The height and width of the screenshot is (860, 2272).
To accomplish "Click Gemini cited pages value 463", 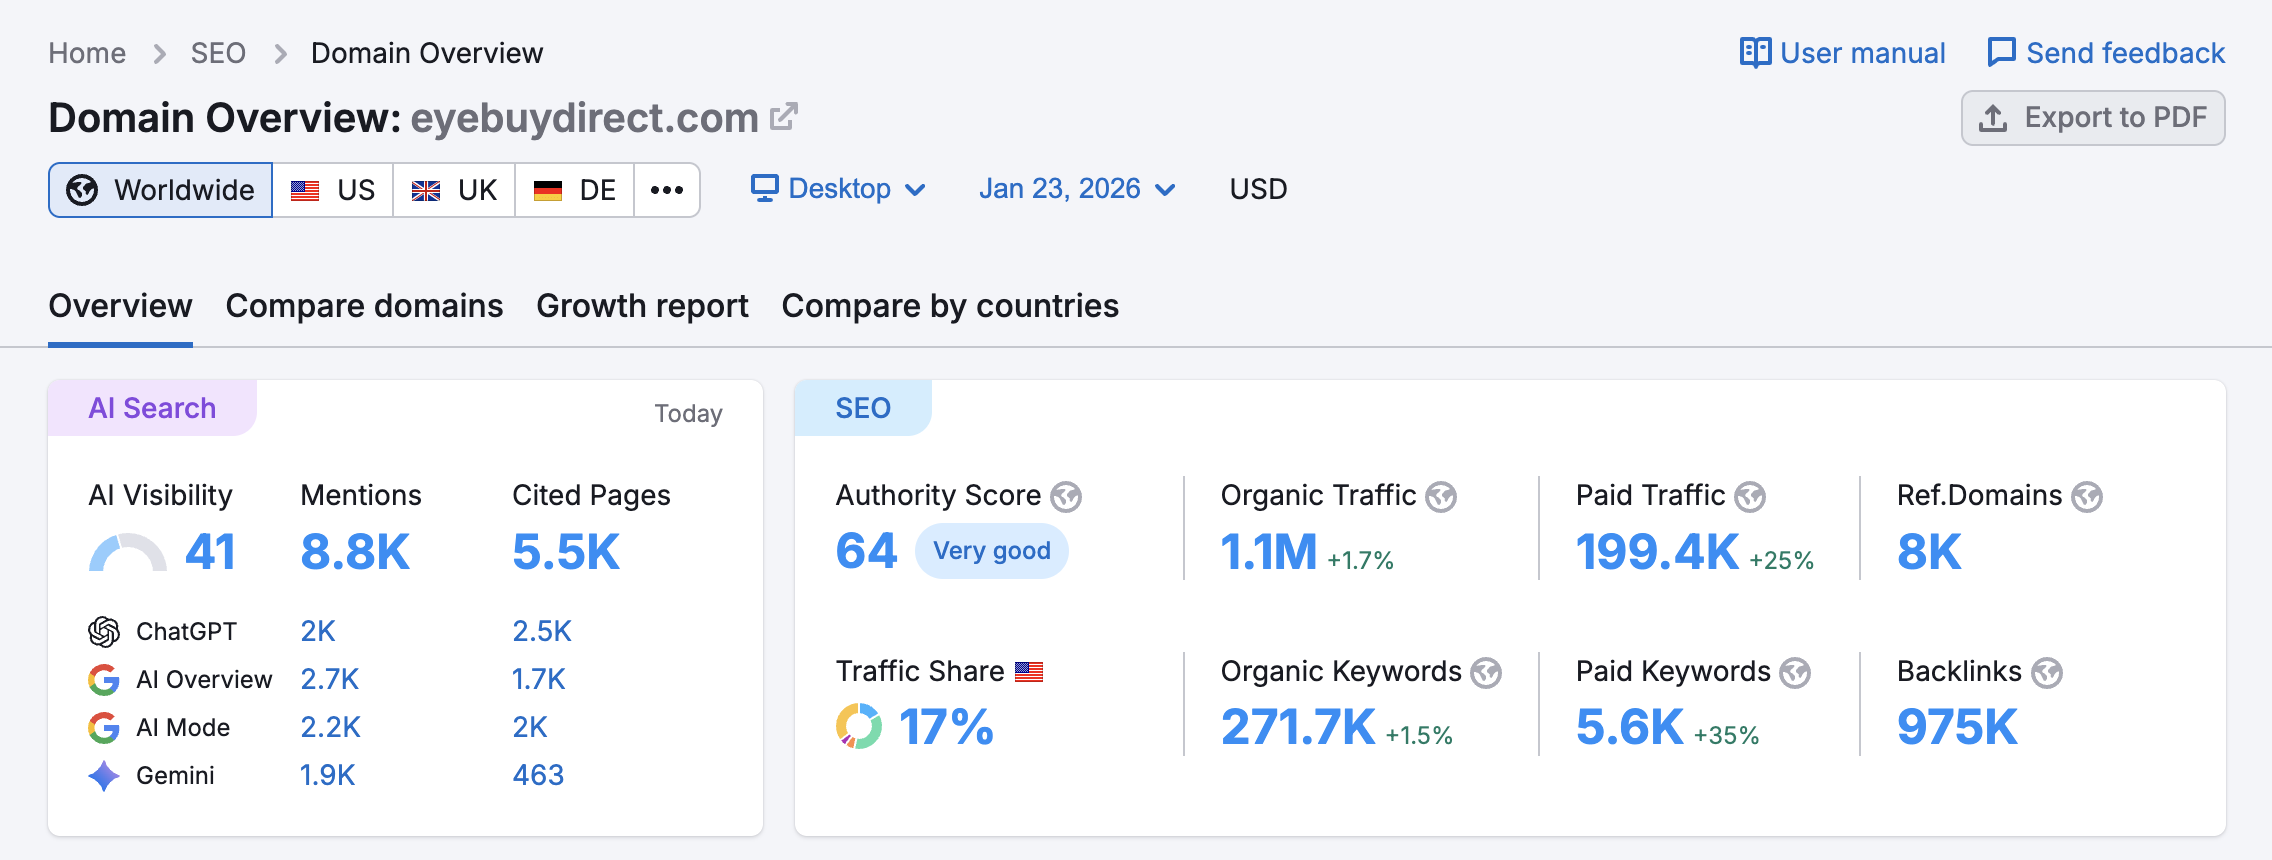I will coord(538,775).
